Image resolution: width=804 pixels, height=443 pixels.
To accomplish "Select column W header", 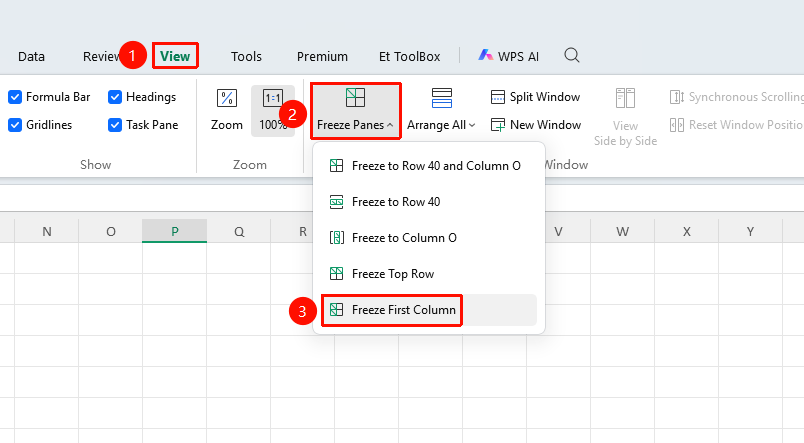I will 622,231.
